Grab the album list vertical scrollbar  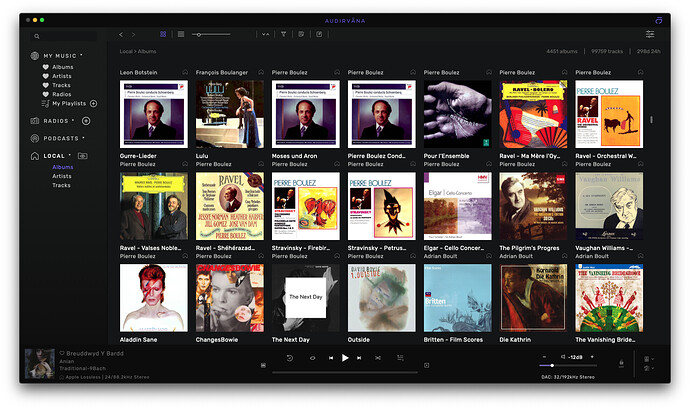point(651,120)
